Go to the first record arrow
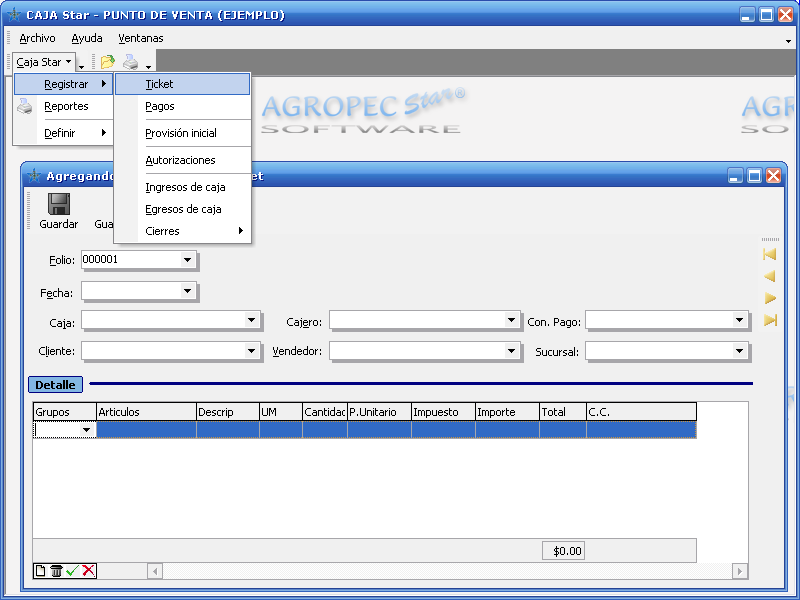The image size is (800, 600). pos(770,254)
